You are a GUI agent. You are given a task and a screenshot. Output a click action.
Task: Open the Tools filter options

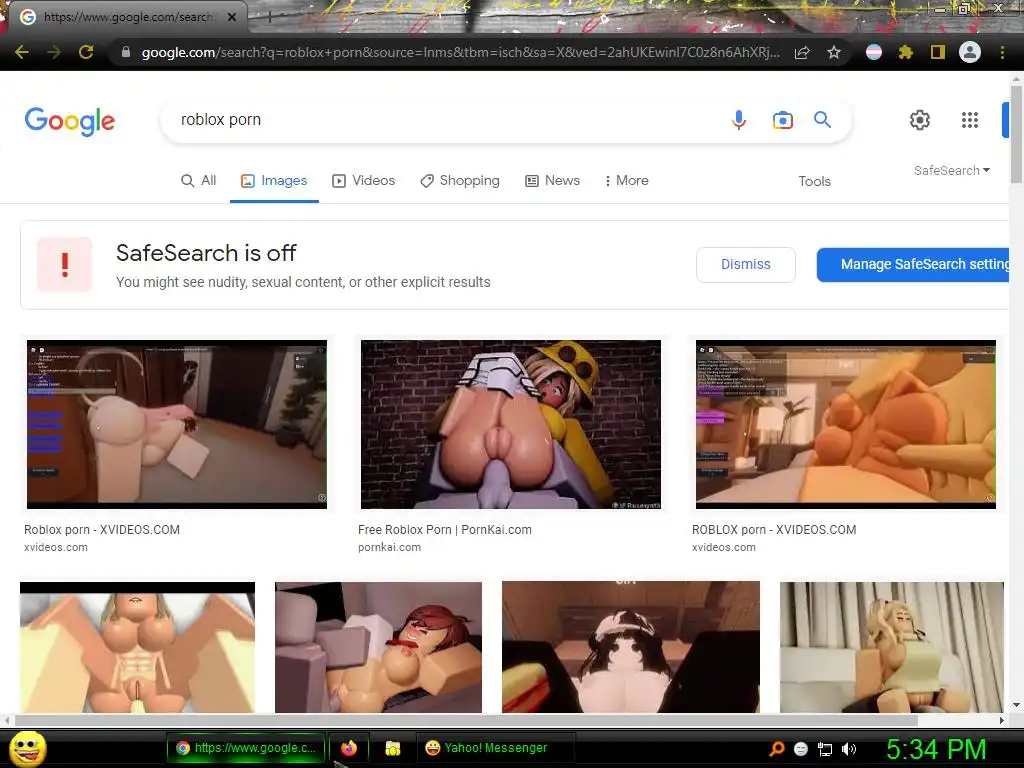(814, 182)
